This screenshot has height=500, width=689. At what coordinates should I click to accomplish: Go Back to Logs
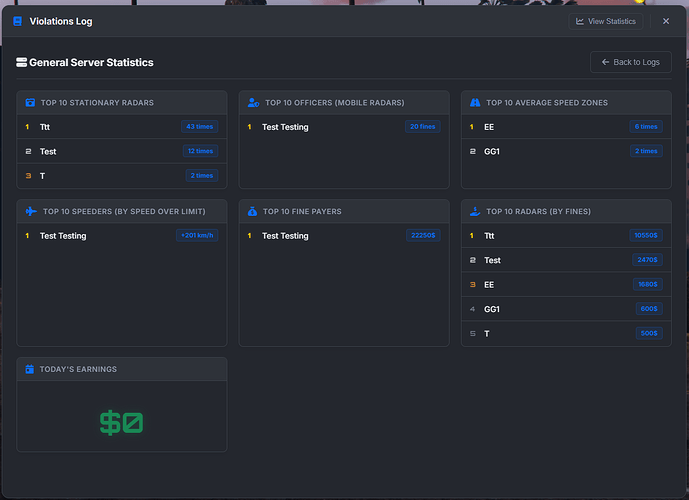coord(630,62)
